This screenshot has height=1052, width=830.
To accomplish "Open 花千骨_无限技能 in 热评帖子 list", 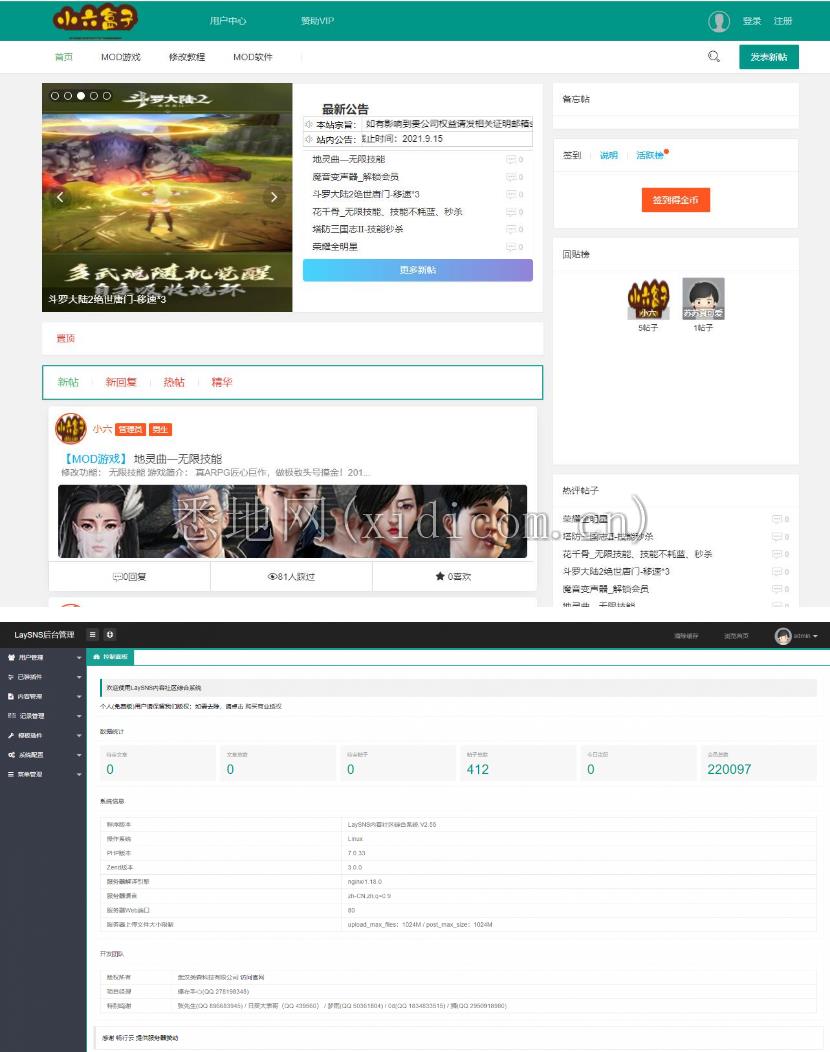I will click(637, 554).
